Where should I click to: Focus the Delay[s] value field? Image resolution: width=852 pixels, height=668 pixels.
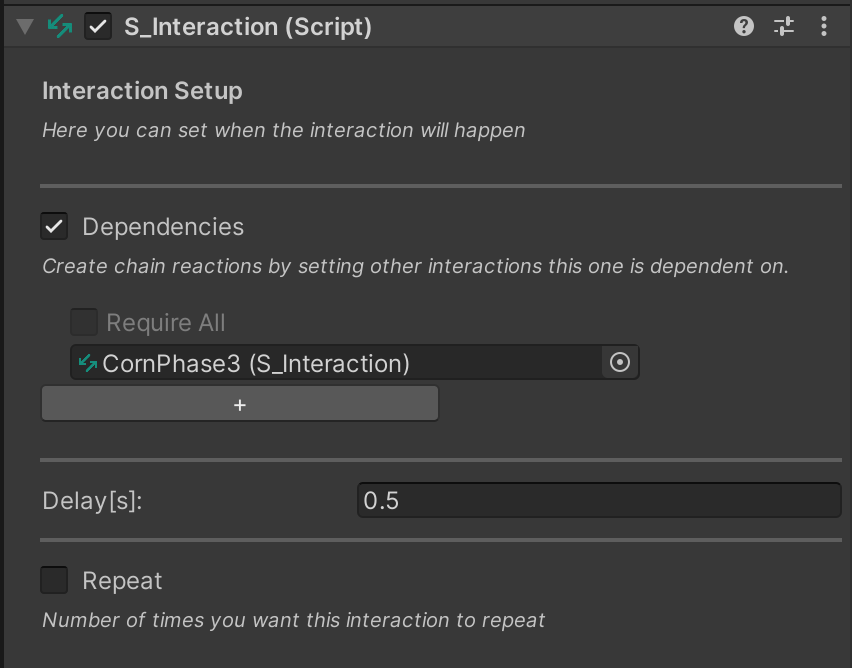coord(598,501)
